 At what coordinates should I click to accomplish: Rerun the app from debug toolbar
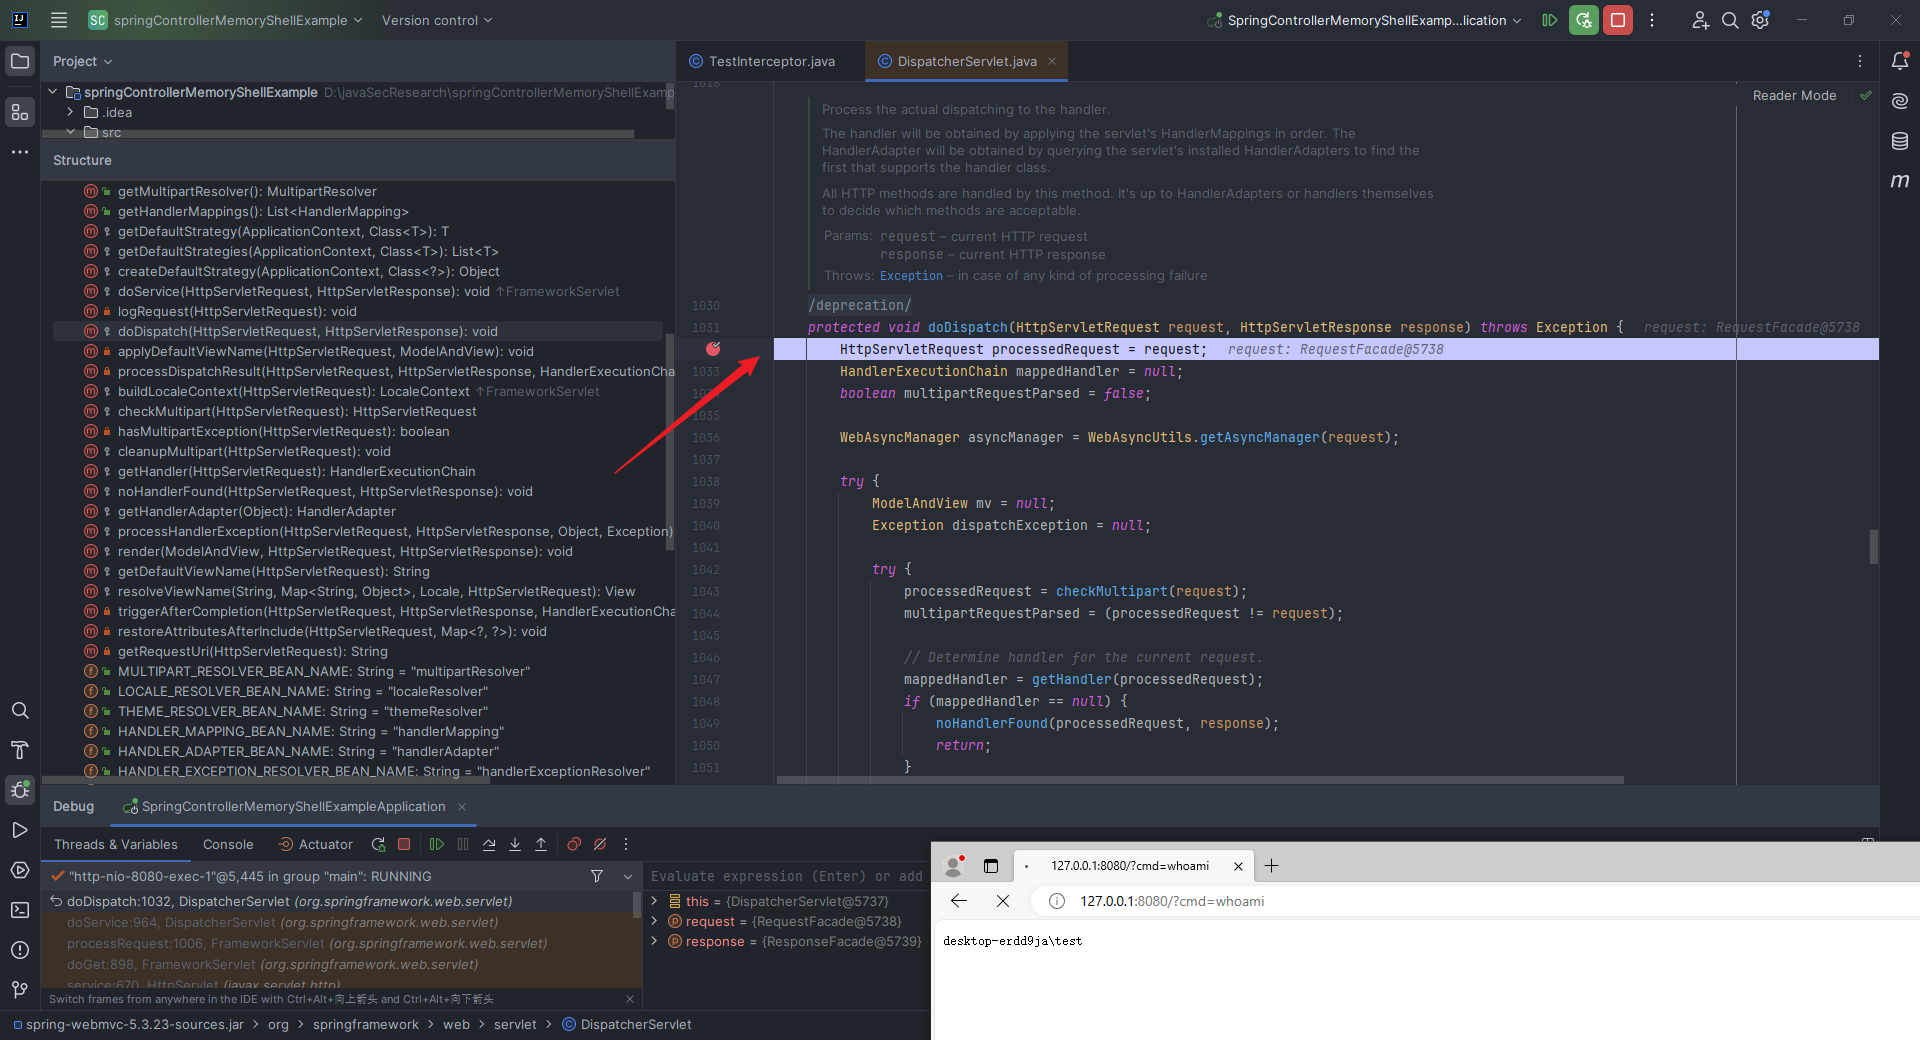click(x=378, y=844)
